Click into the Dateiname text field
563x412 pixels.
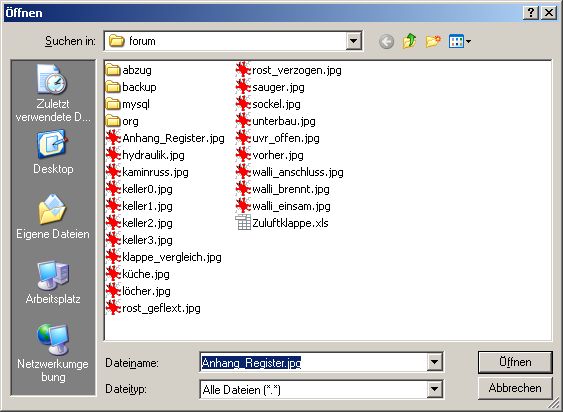click(x=313, y=362)
